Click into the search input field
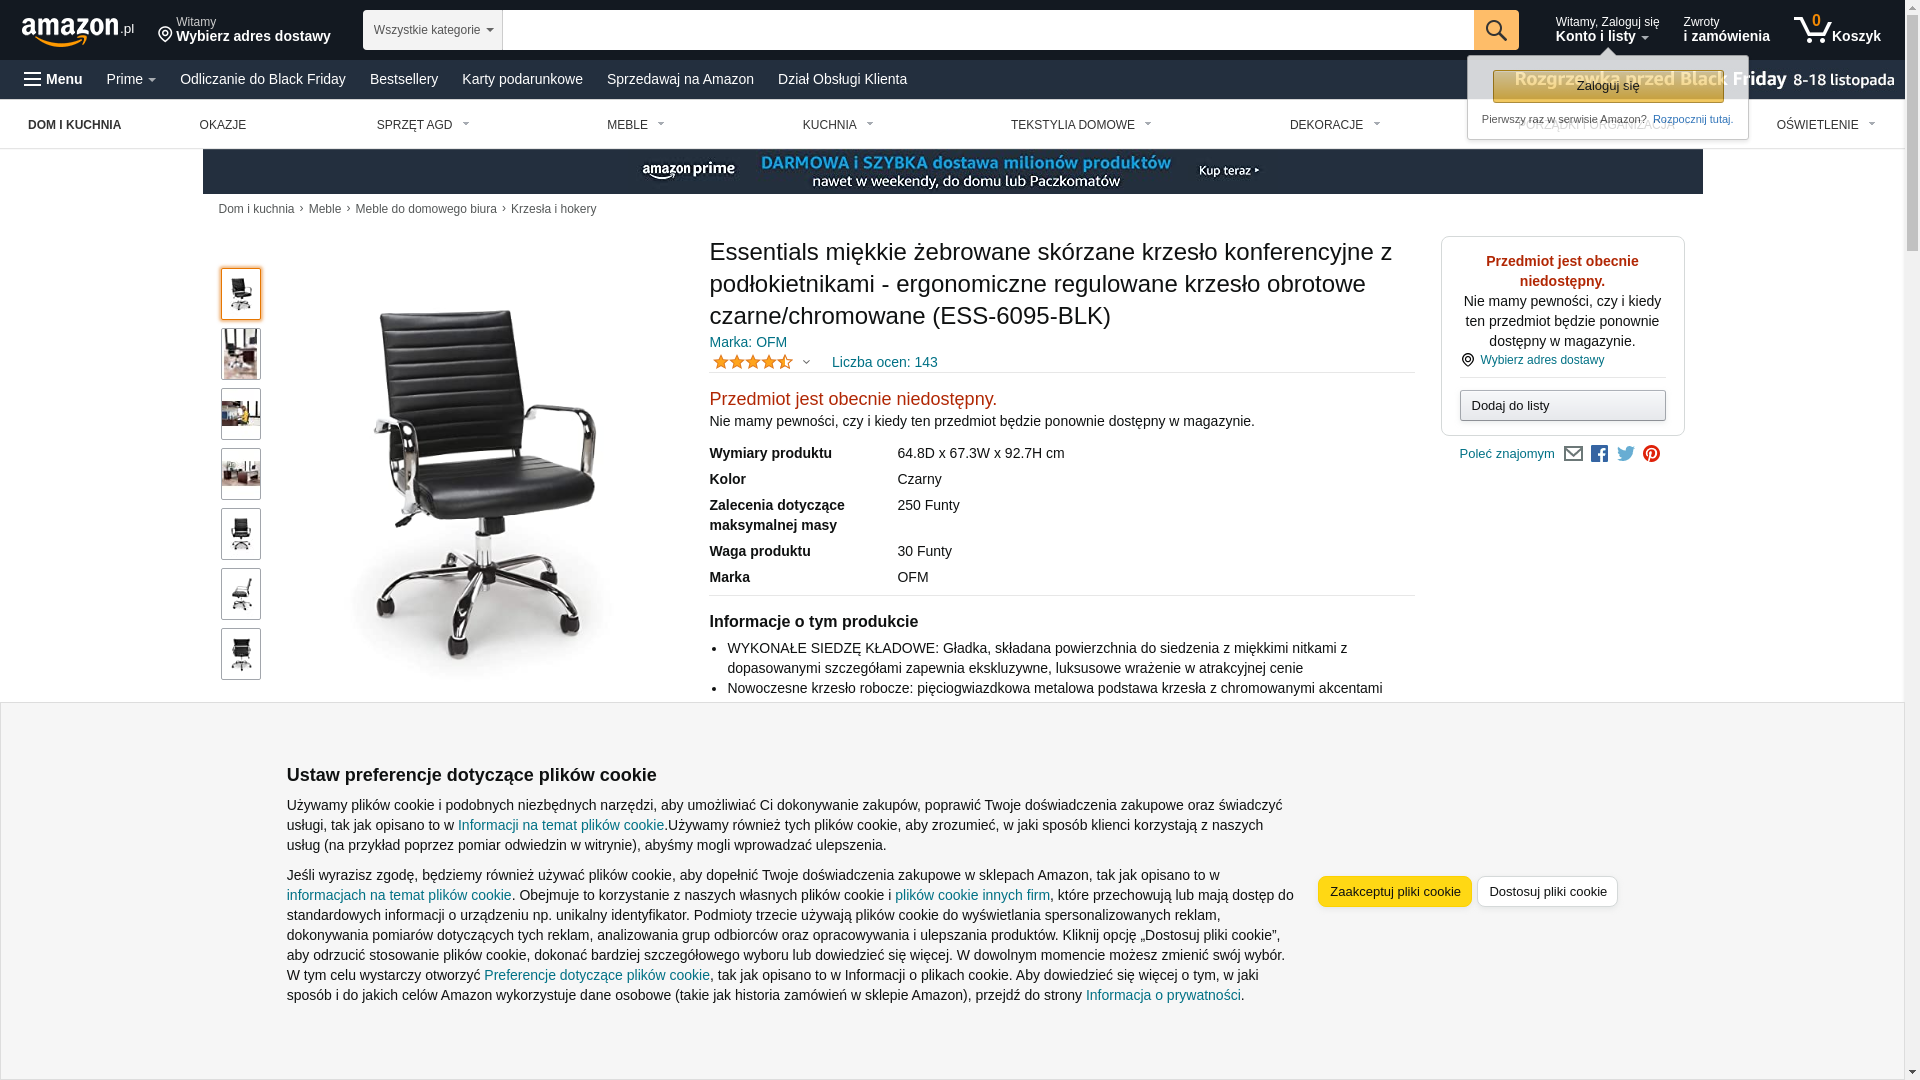The height and width of the screenshot is (1080, 1920). [988, 30]
